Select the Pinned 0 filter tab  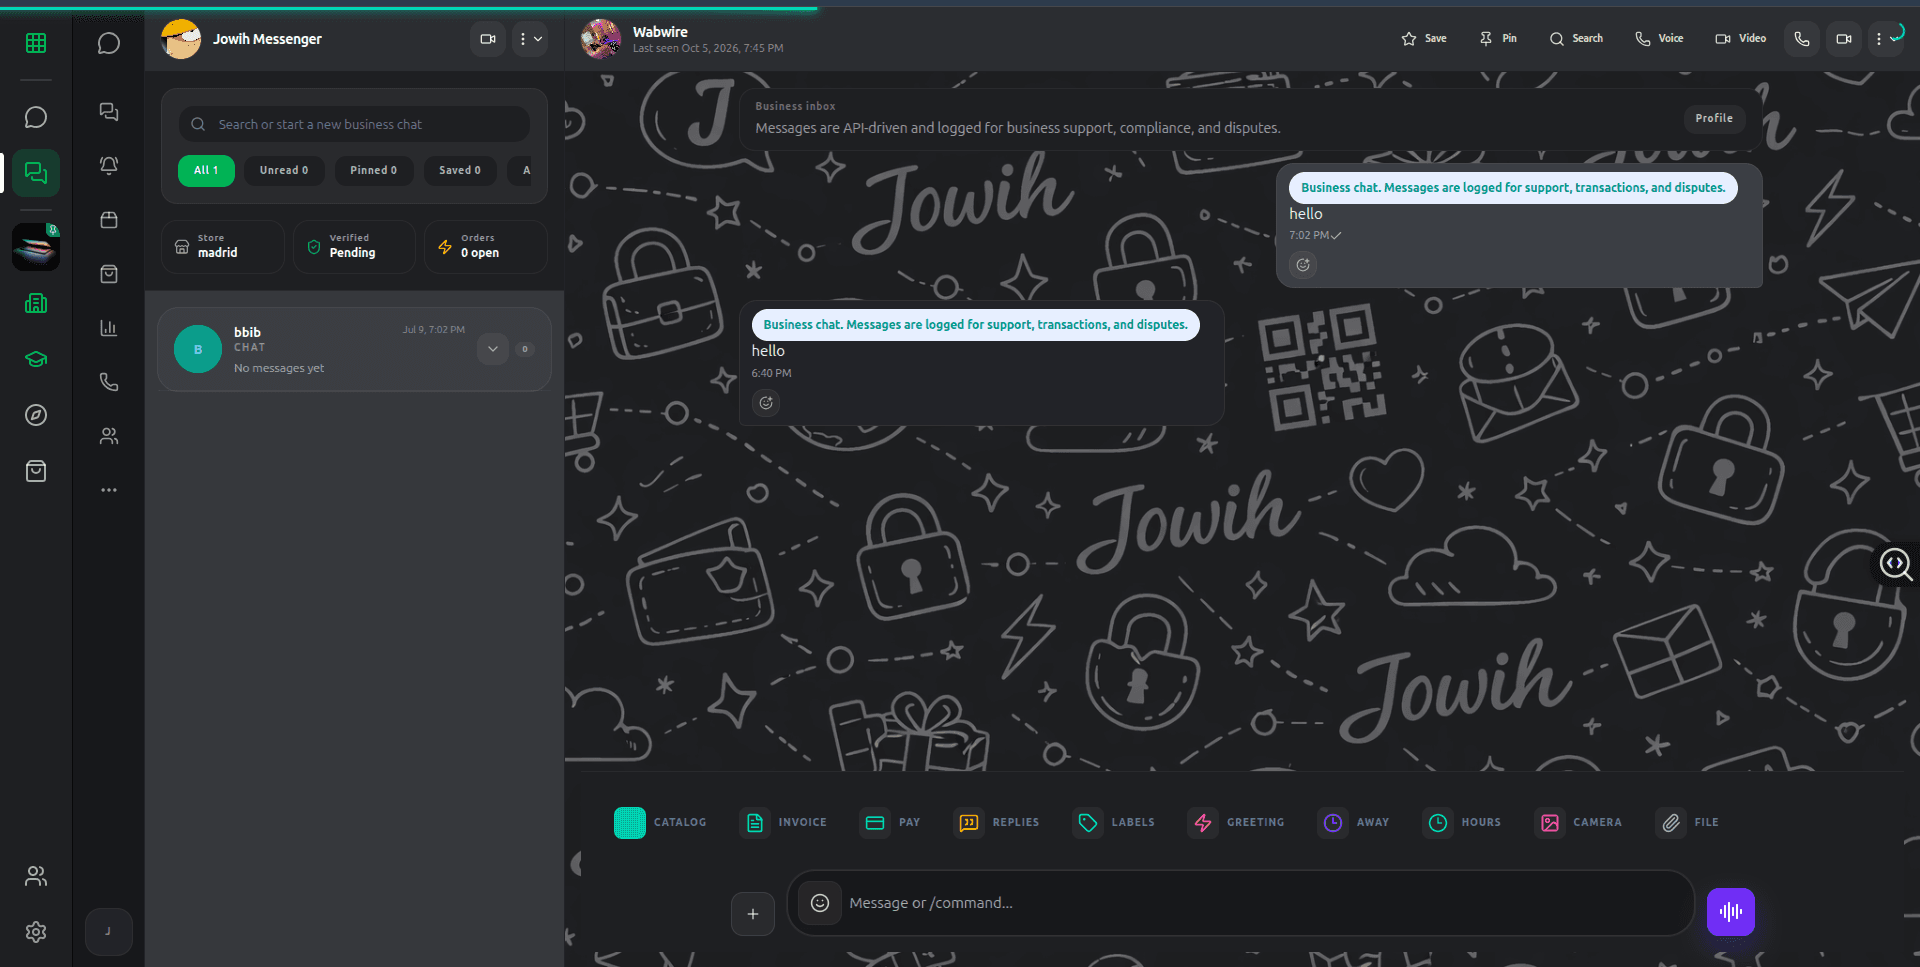(x=373, y=170)
